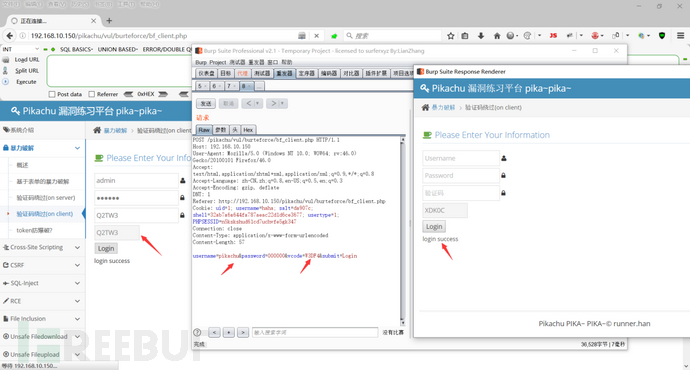The height and width of the screenshot is (370, 690).
Task: Click the downloads arrow icon
Action: 481,36
